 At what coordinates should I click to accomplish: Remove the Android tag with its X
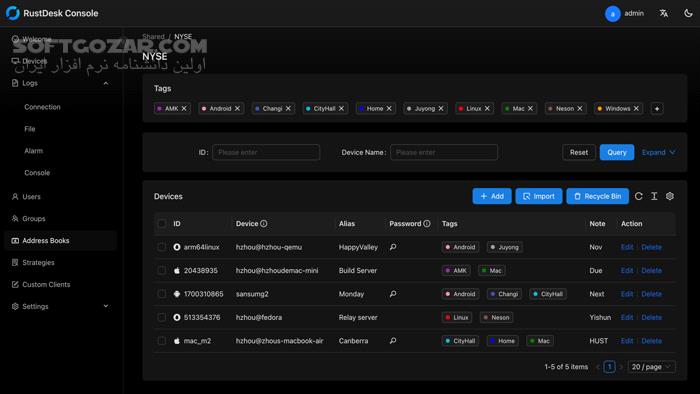point(237,108)
